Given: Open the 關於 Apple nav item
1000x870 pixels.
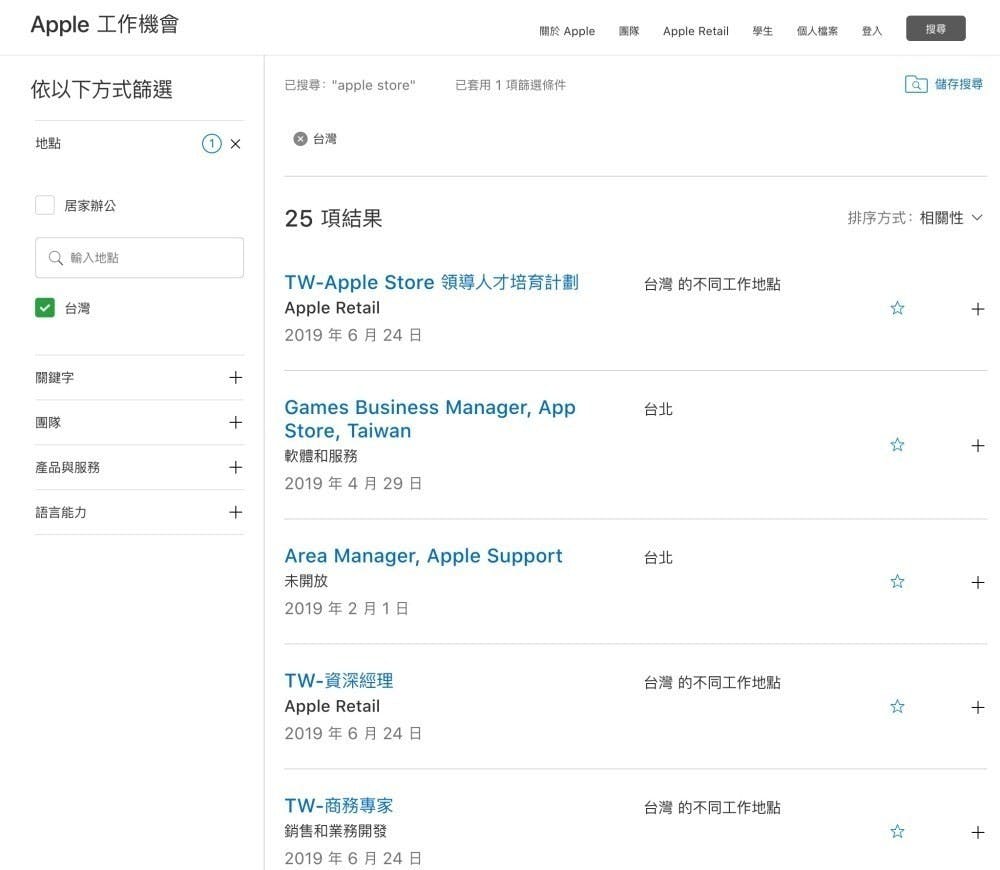Looking at the screenshot, I should [x=567, y=31].
